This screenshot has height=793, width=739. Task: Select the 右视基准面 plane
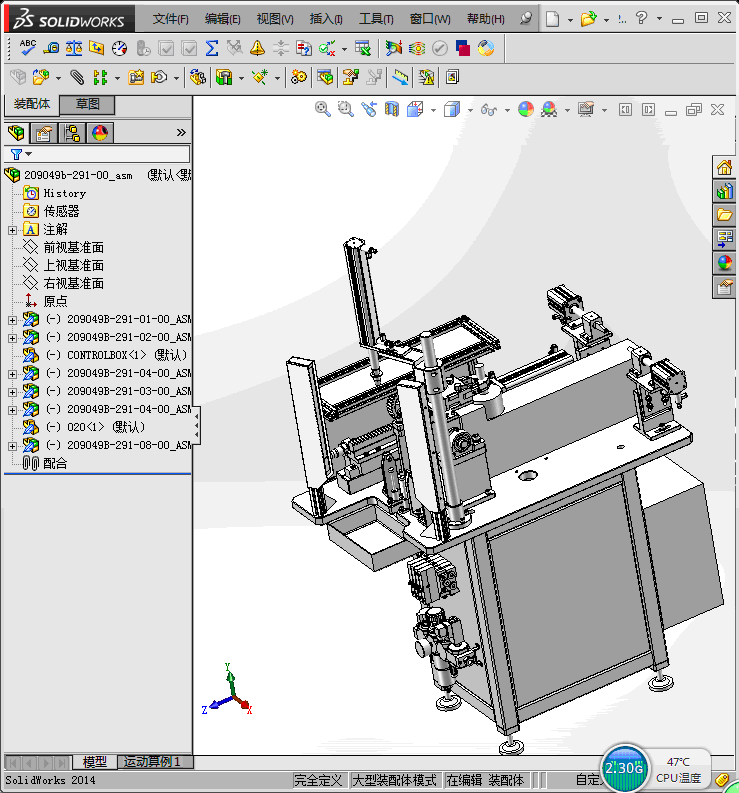(73, 283)
